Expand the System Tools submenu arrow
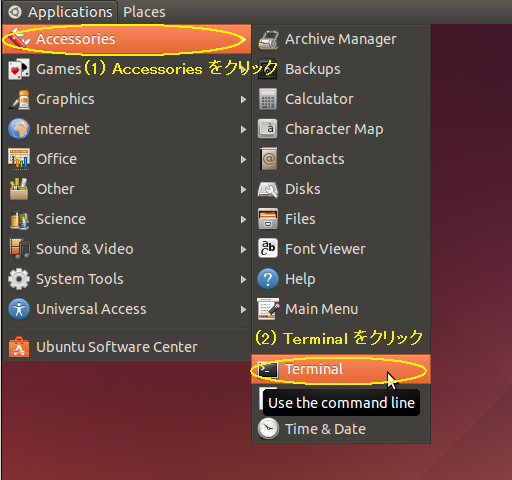512x480 pixels. click(x=243, y=279)
